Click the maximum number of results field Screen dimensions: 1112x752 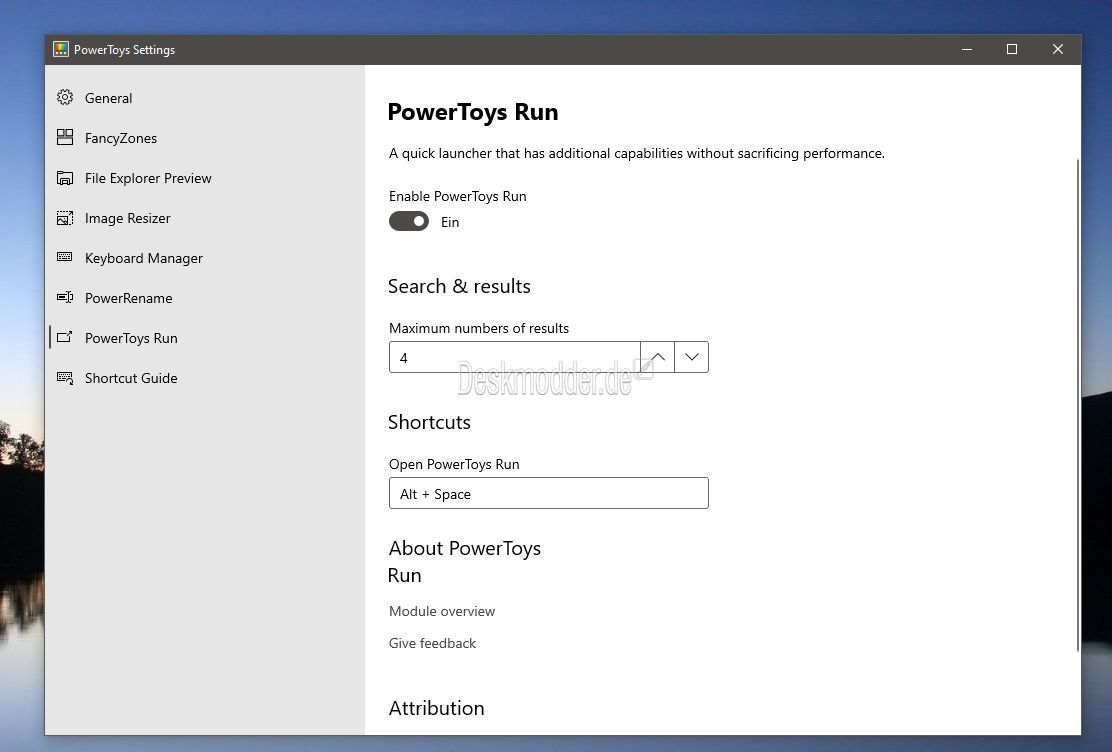click(514, 357)
